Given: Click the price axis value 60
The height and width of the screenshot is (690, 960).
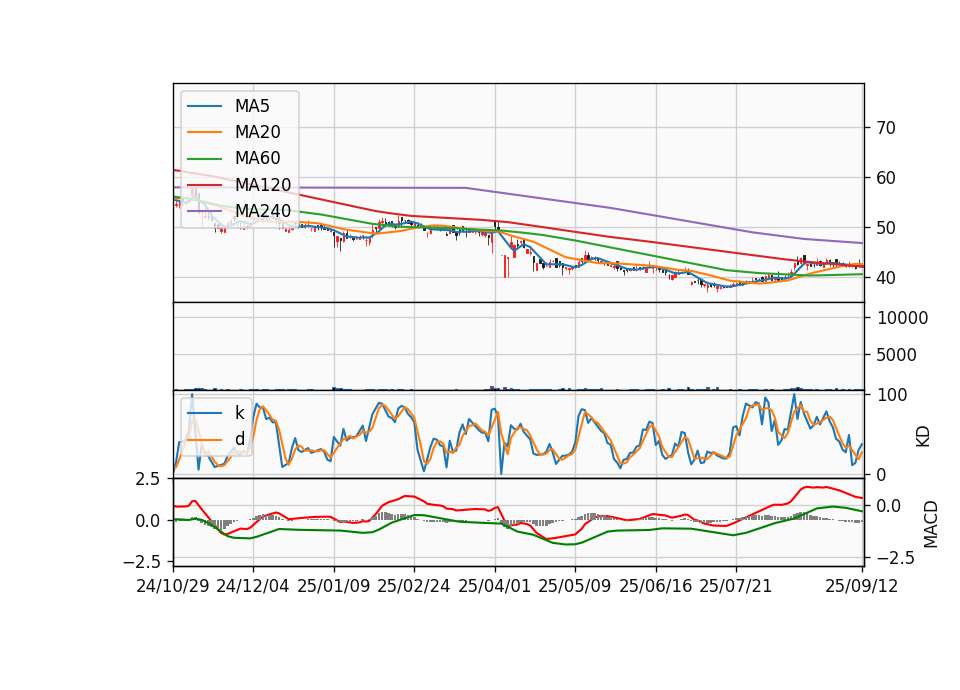Looking at the screenshot, I should (886, 178).
